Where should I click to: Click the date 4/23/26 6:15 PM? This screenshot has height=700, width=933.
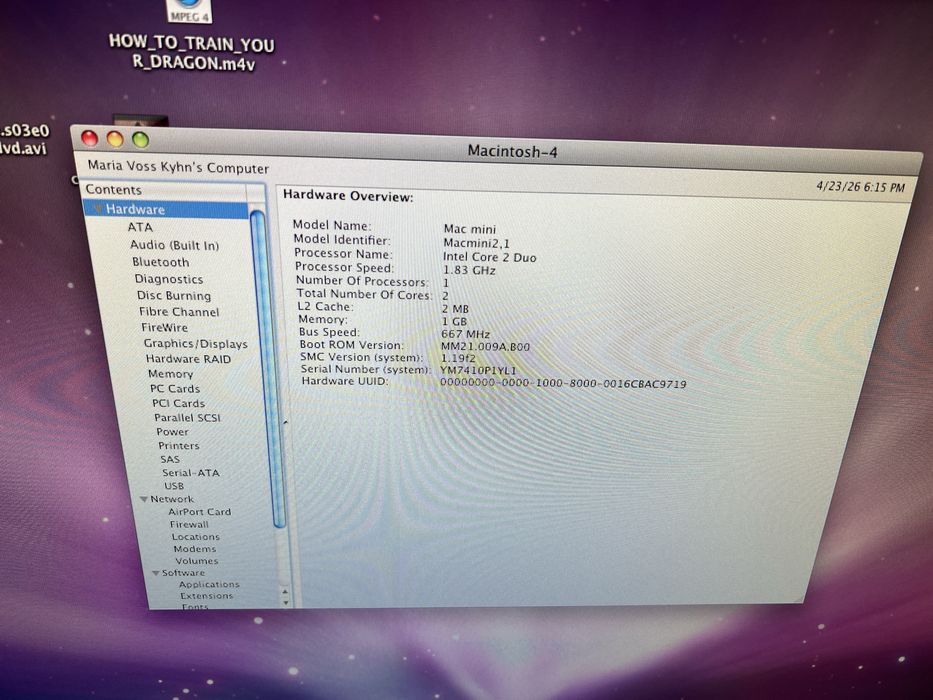coord(860,187)
